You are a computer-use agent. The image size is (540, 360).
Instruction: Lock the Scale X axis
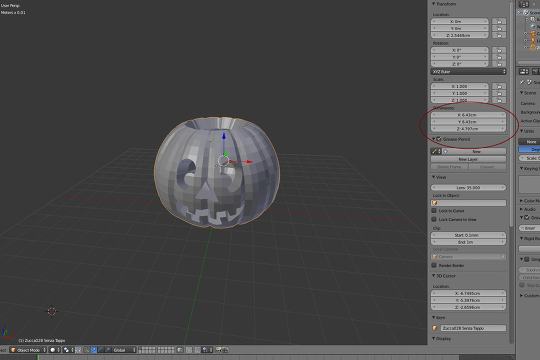tap(499, 86)
